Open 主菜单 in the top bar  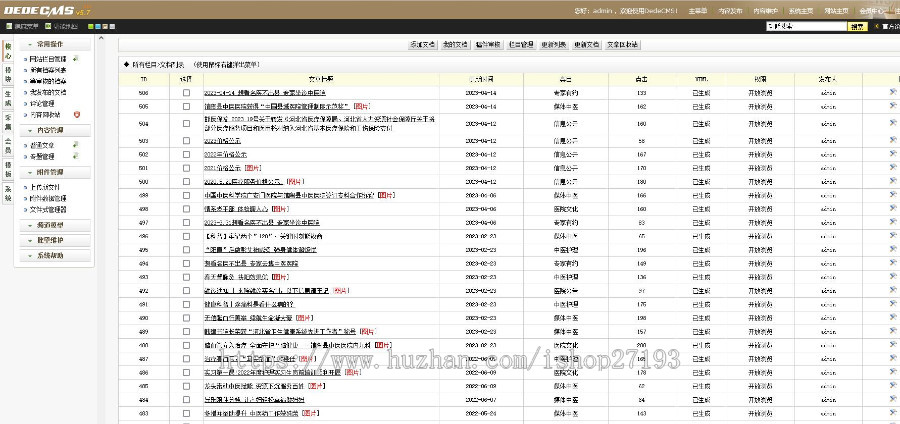click(697, 11)
